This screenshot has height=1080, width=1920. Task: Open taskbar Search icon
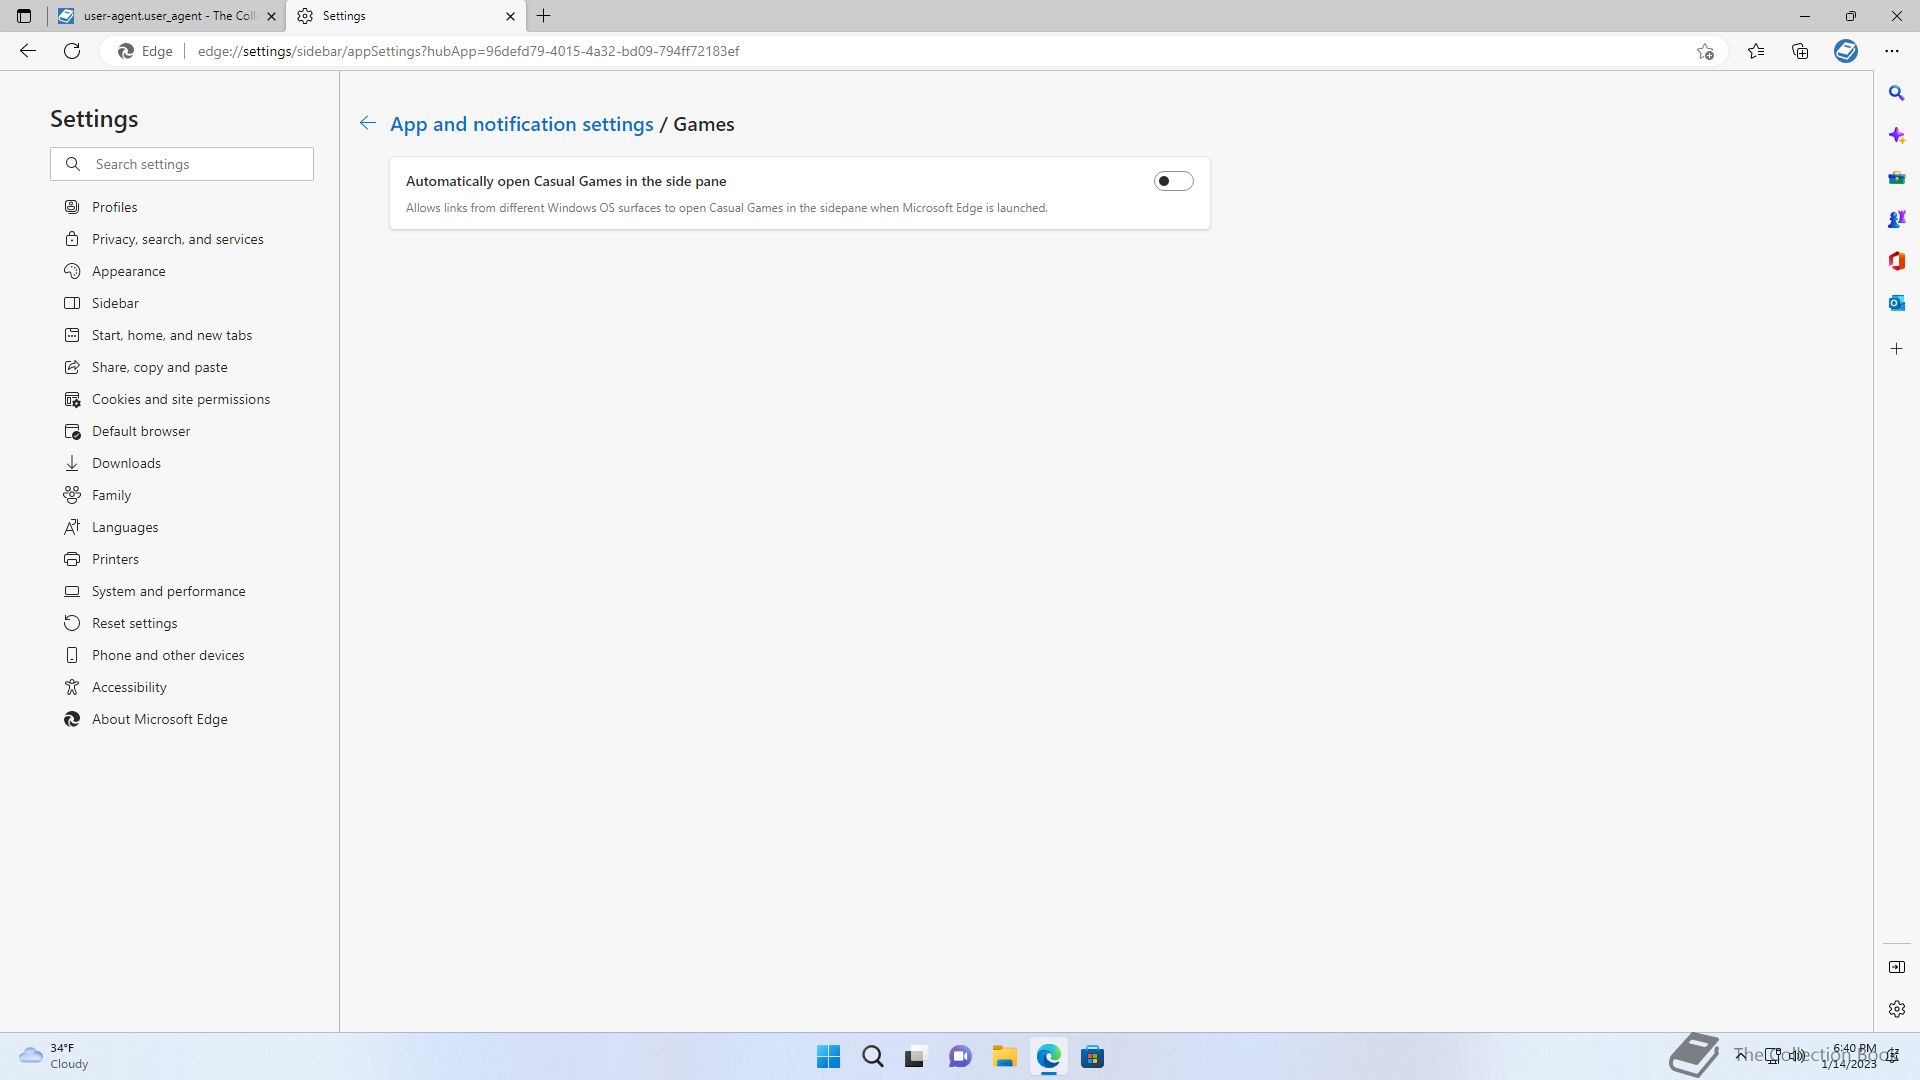pos(872,1057)
